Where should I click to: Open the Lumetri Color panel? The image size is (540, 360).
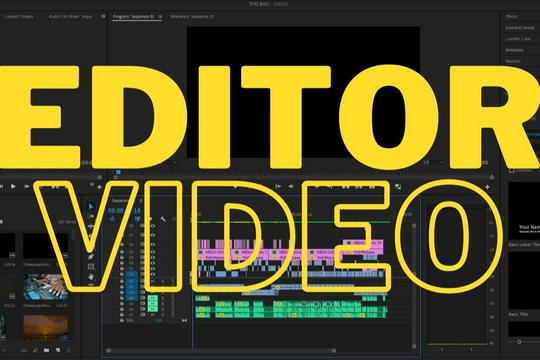pyautogui.click(x=518, y=39)
